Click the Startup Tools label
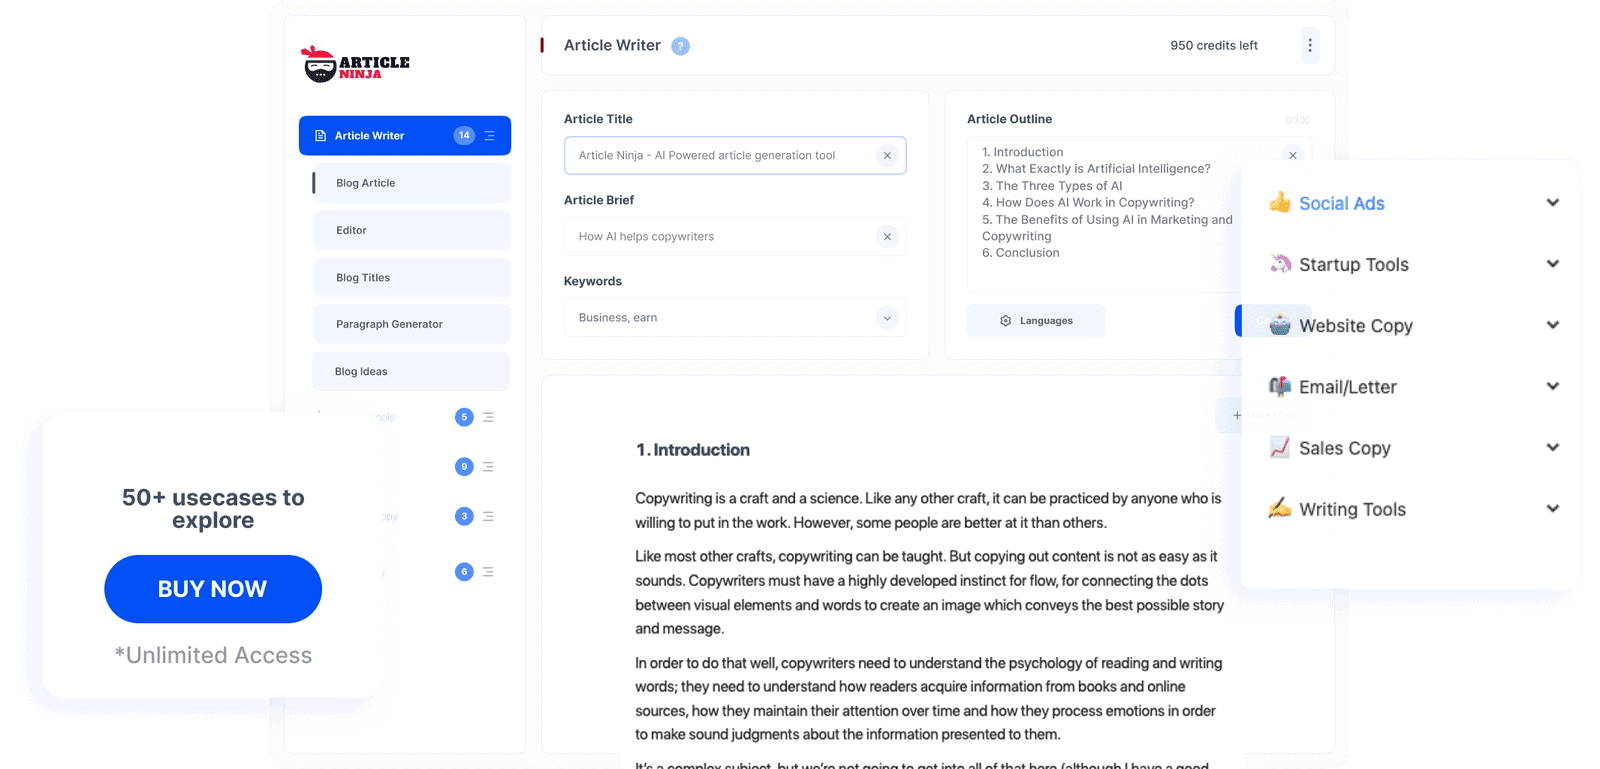The width and height of the screenshot is (1600, 769). (1354, 265)
